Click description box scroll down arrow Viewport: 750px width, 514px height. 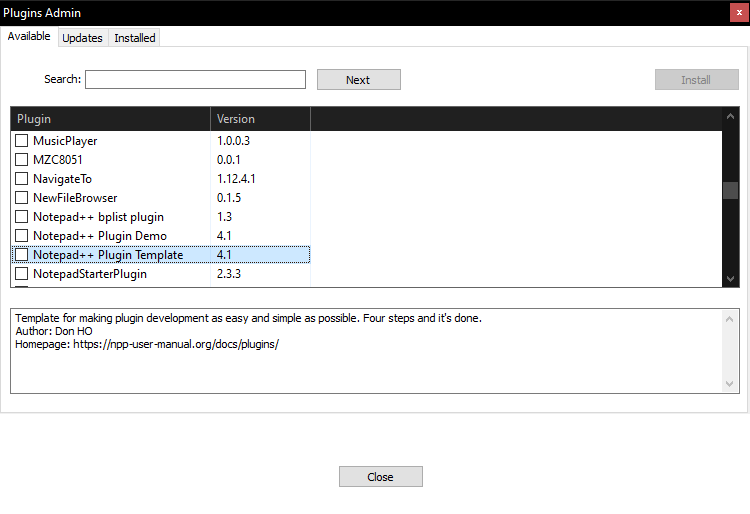click(729, 383)
